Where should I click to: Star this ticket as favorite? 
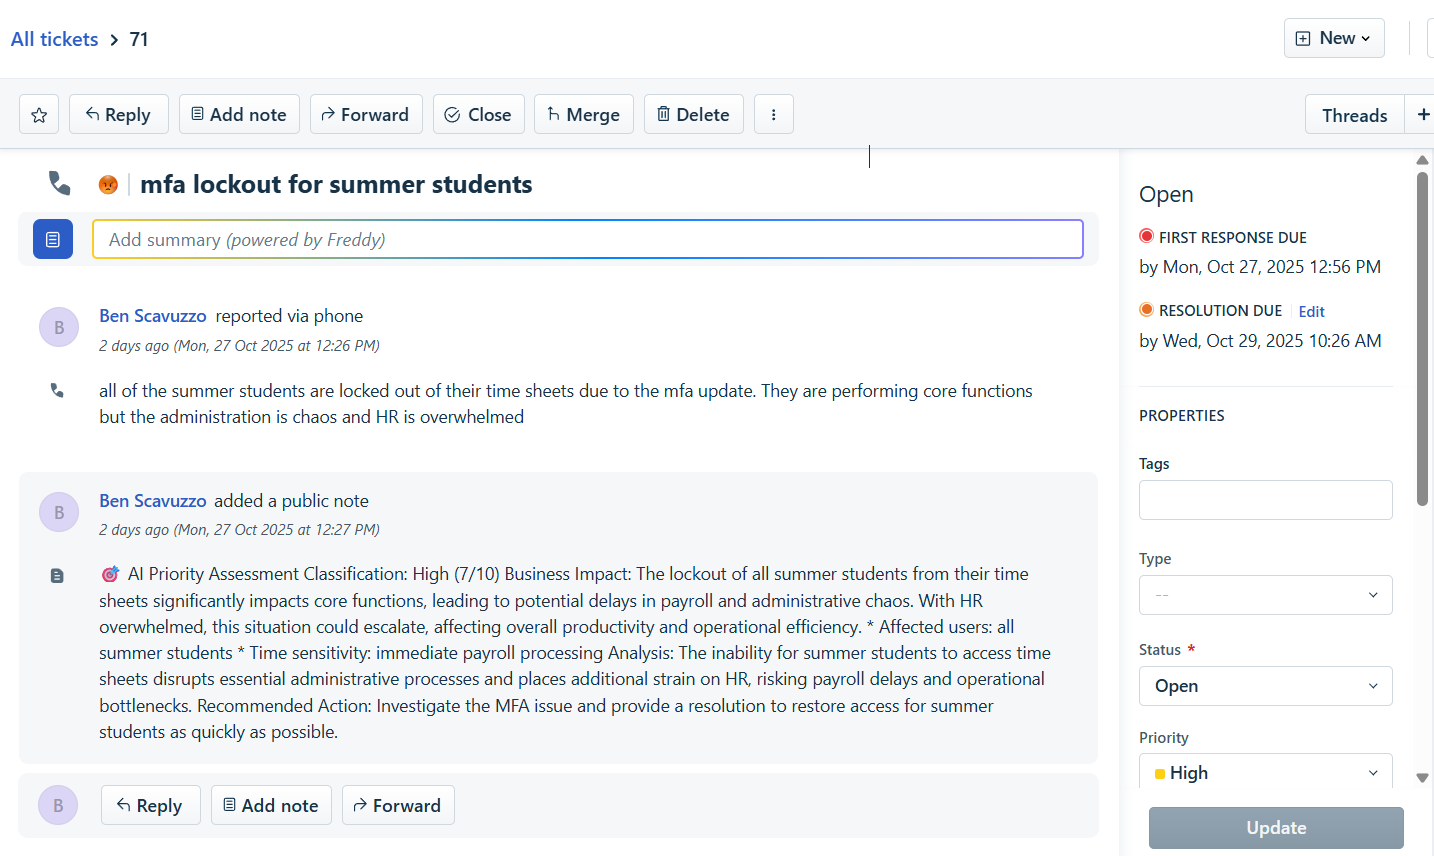pos(39,115)
